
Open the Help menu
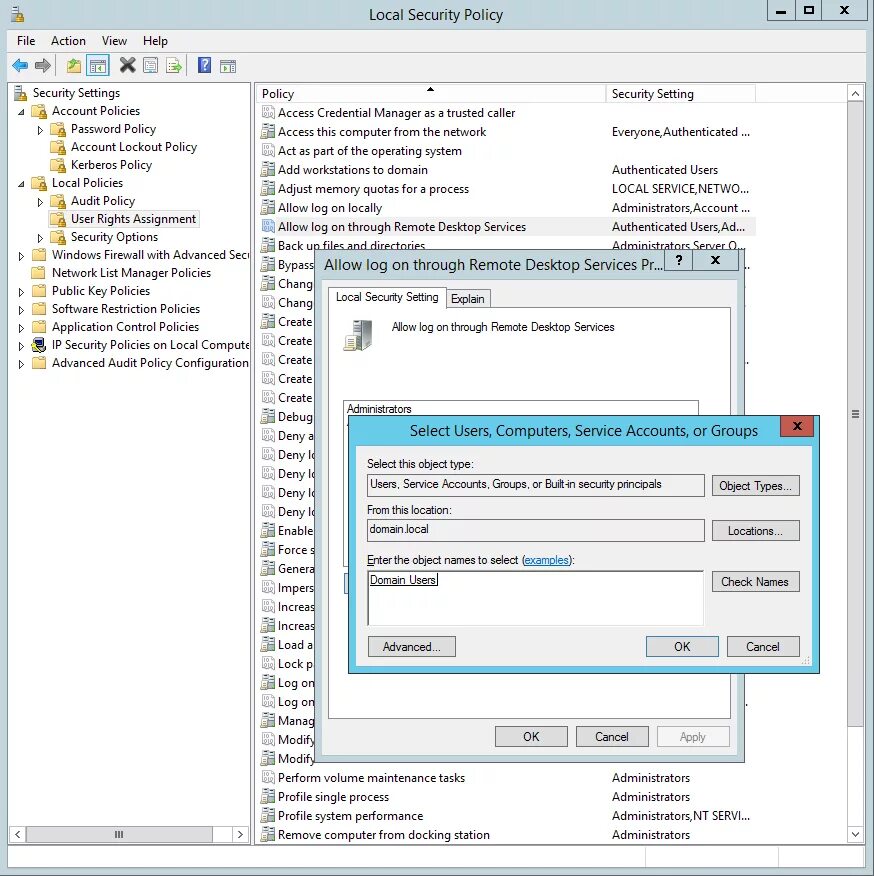155,41
